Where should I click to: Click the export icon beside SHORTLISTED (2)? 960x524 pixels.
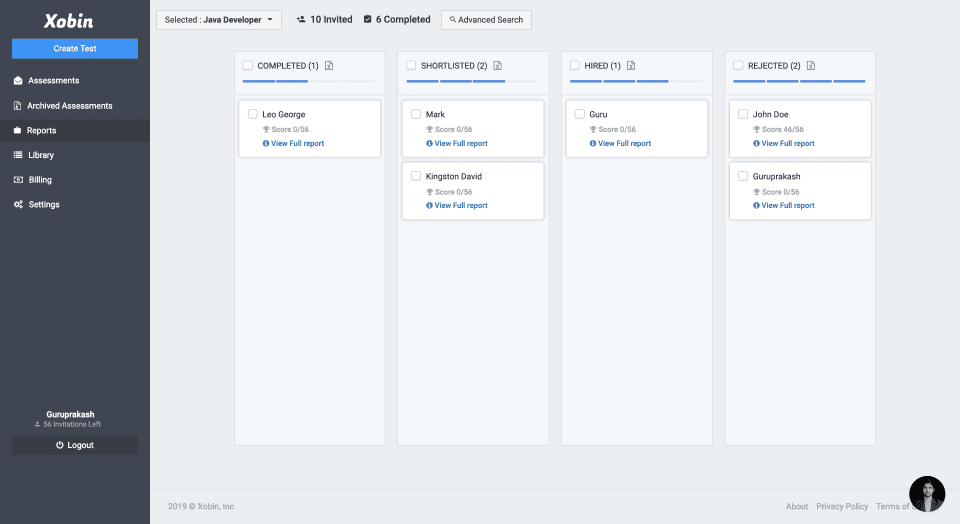tap(498, 66)
